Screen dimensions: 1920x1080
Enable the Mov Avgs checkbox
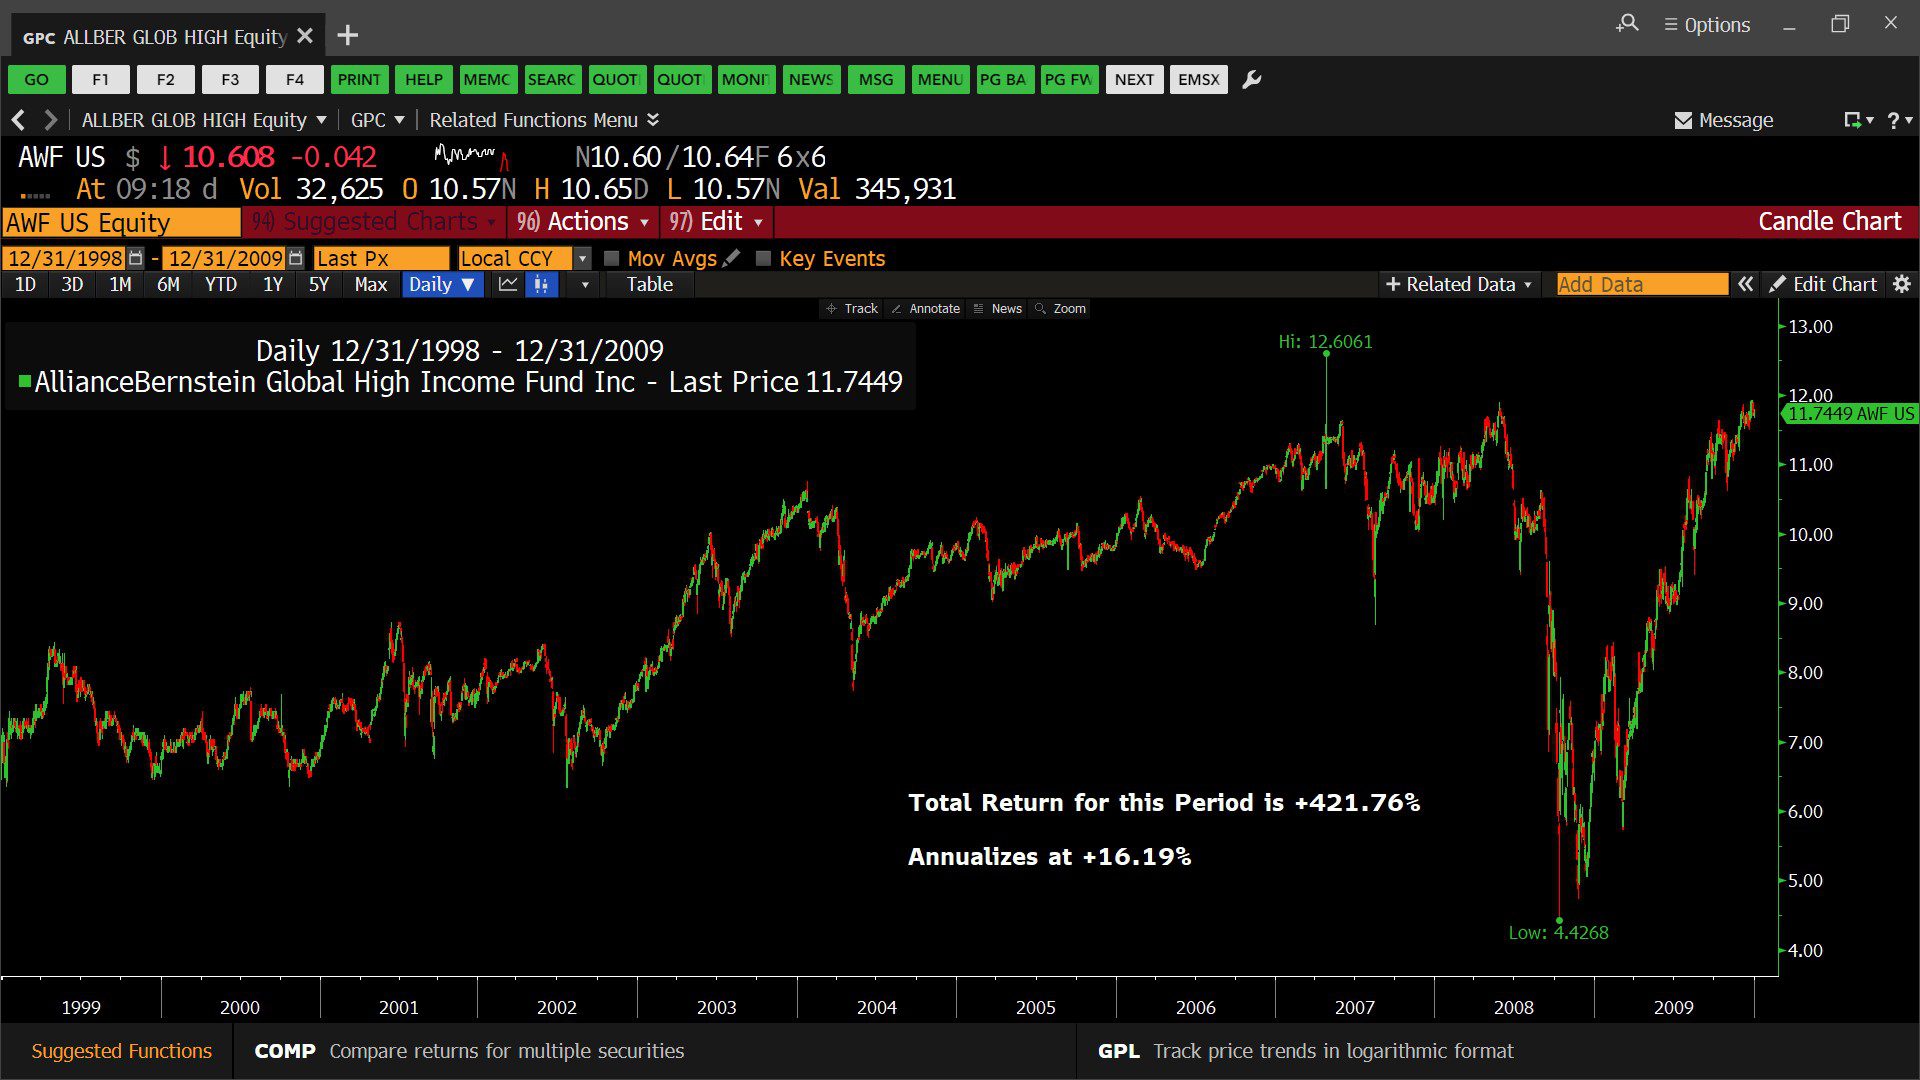[x=612, y=259]
